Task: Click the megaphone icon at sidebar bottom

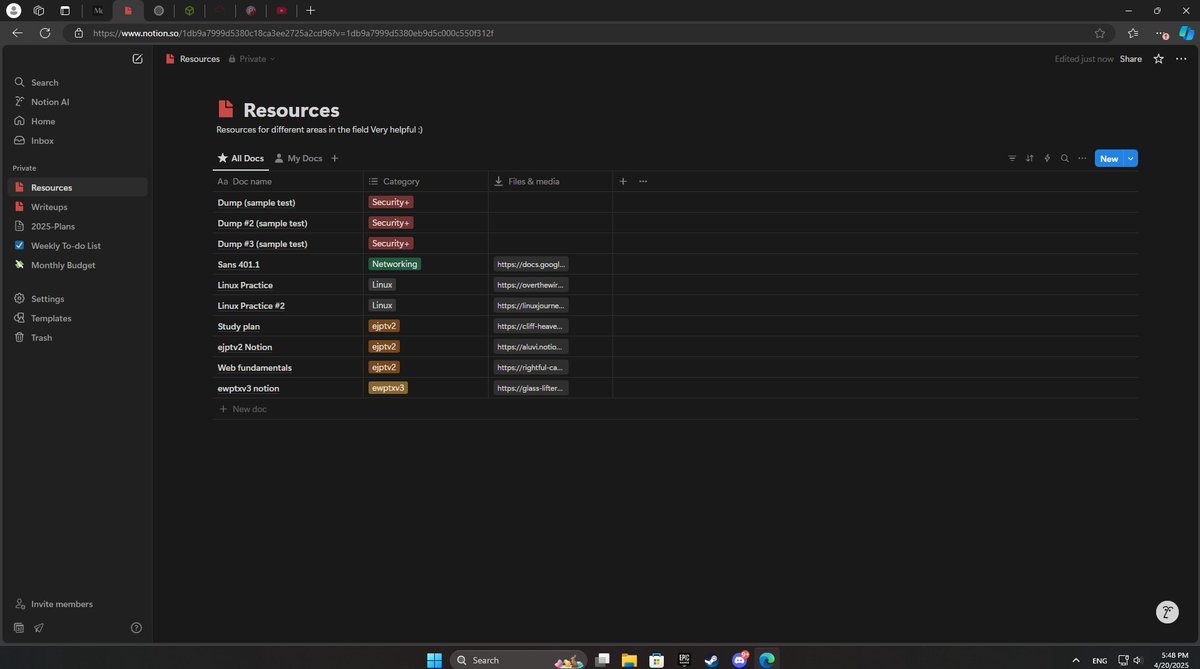Action: click(x=39, y=628)
